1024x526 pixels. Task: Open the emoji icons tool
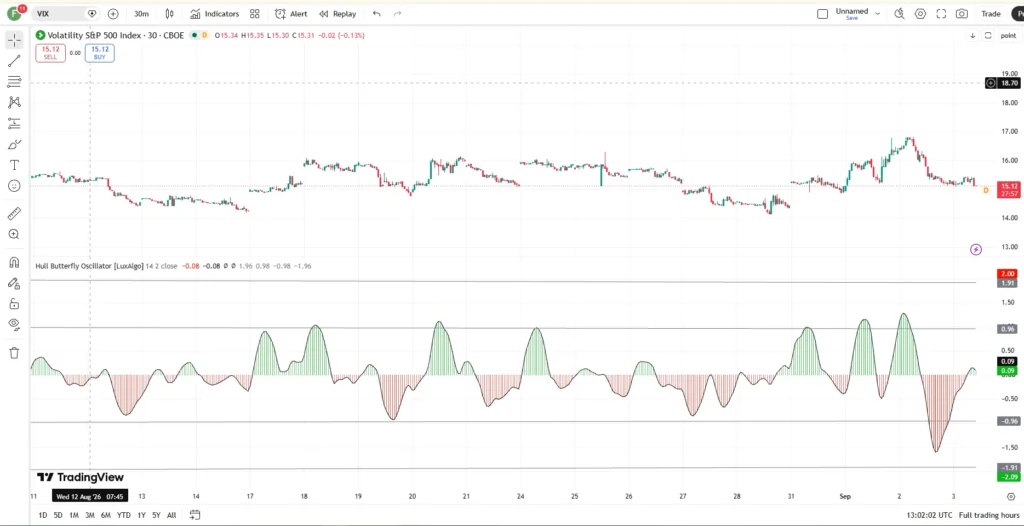click(x=14, y=186)
